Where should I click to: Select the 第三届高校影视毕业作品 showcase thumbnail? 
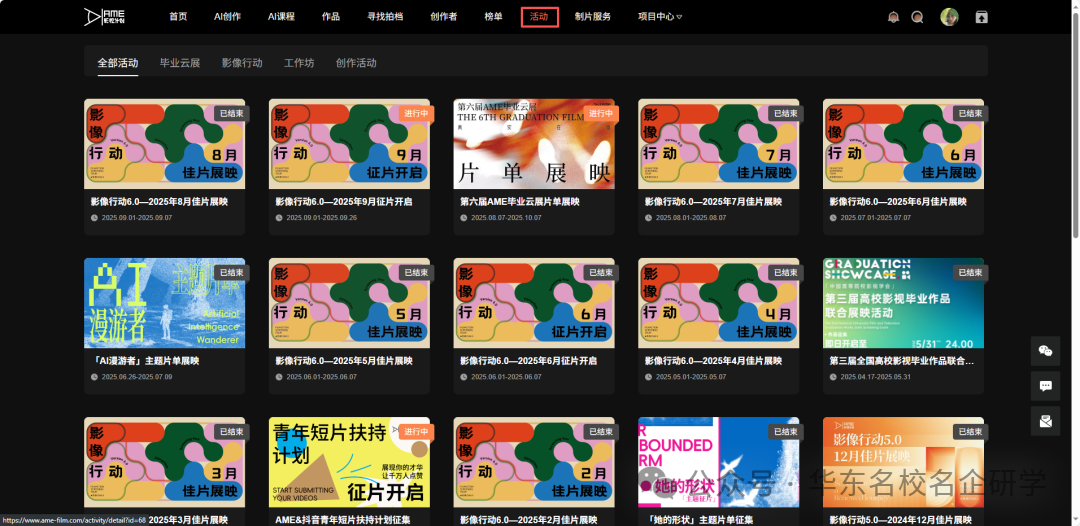903,303
